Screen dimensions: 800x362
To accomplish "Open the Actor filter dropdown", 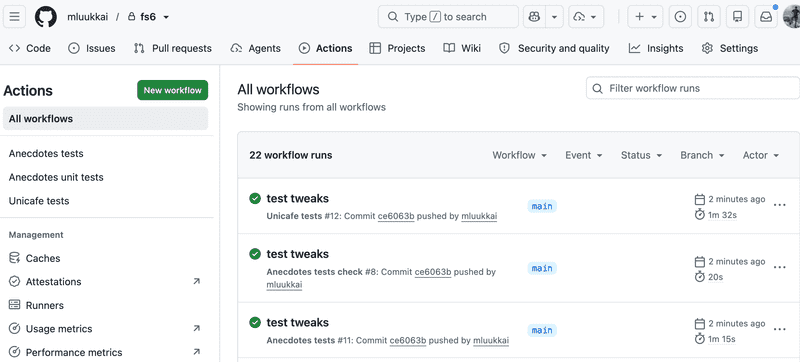I will click(761, 155).
